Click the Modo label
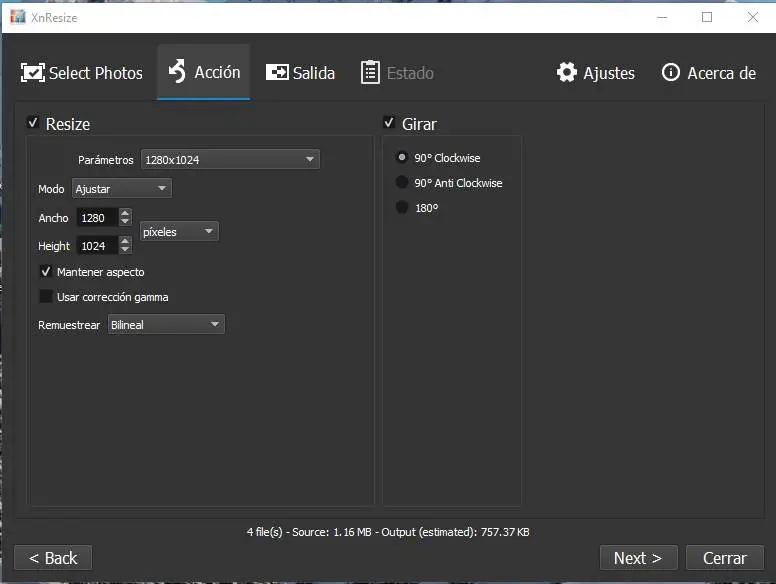This screenshot has height=584, width=776. click(51, 189)
